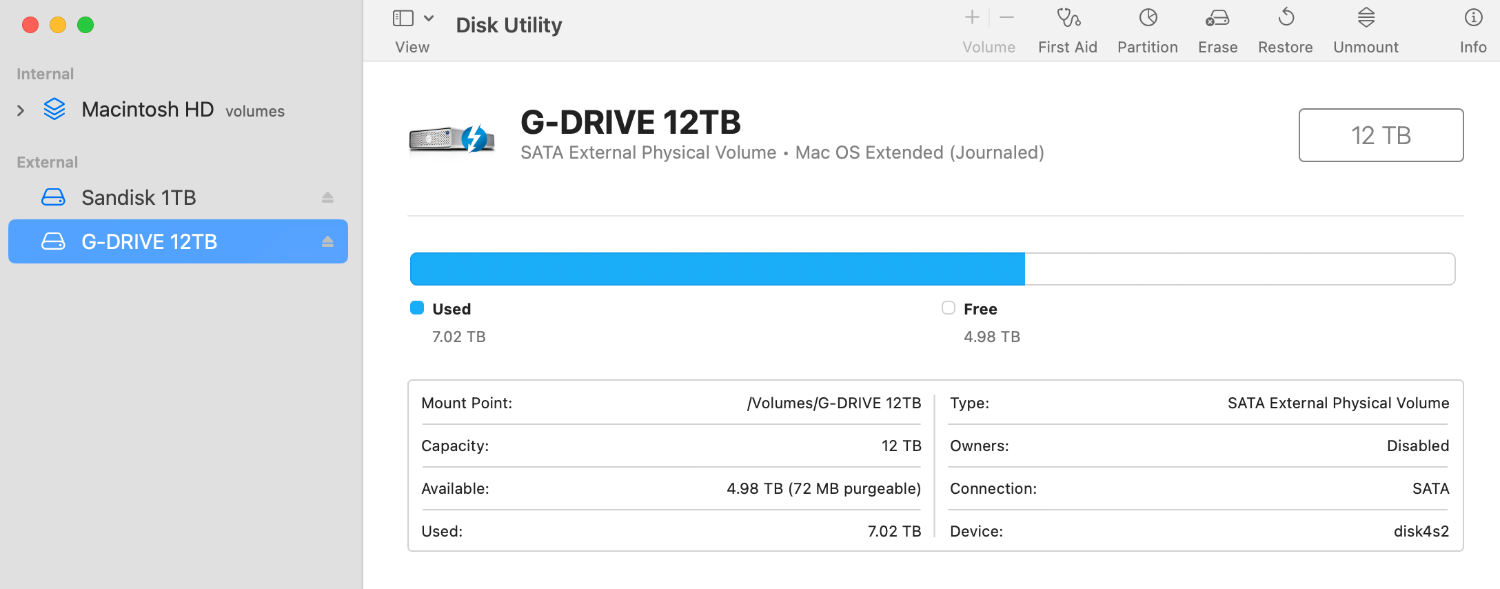Image resolution: width=1500 pixels, height=589 pixels.
Task: Click the blue used-space storage bar
Action: (717, 269)
